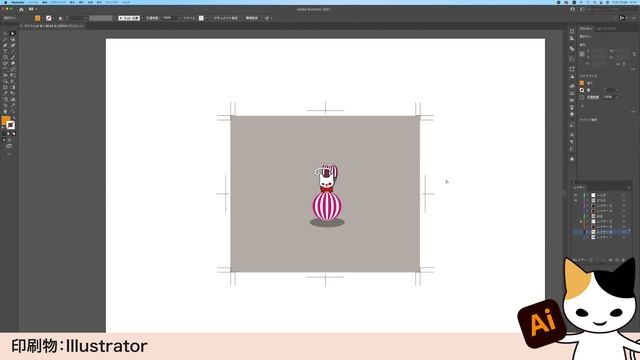Screen dimensions: 640x360
Task: Choose the Eraser tool
Action: [x=13, y=63]
